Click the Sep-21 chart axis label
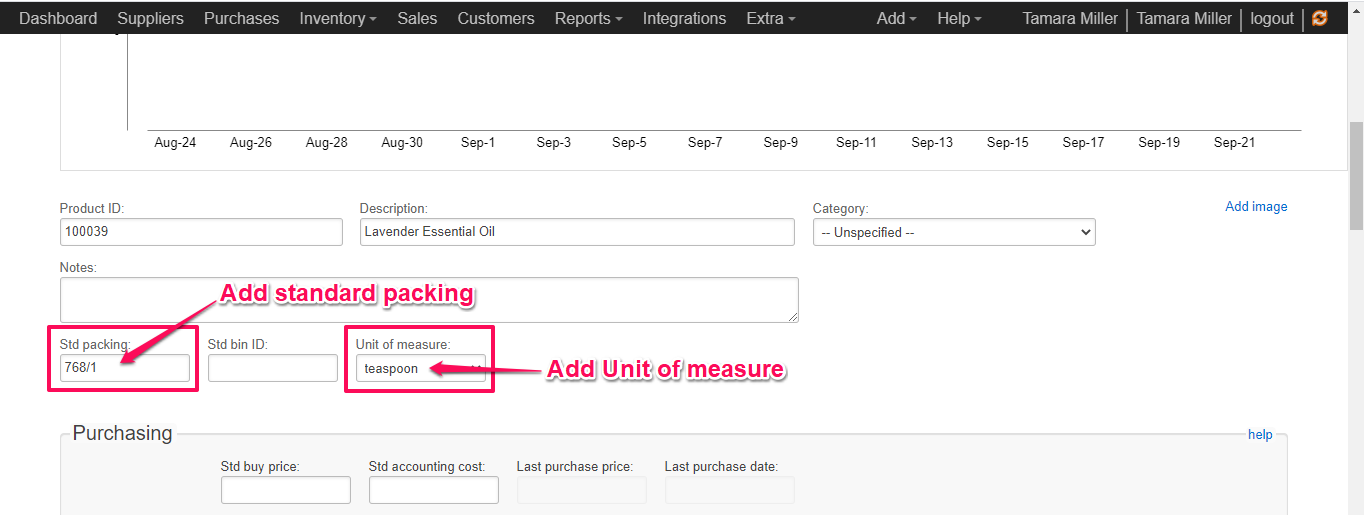Screen dimensions: 1364x515 (x=1234, y=142)
